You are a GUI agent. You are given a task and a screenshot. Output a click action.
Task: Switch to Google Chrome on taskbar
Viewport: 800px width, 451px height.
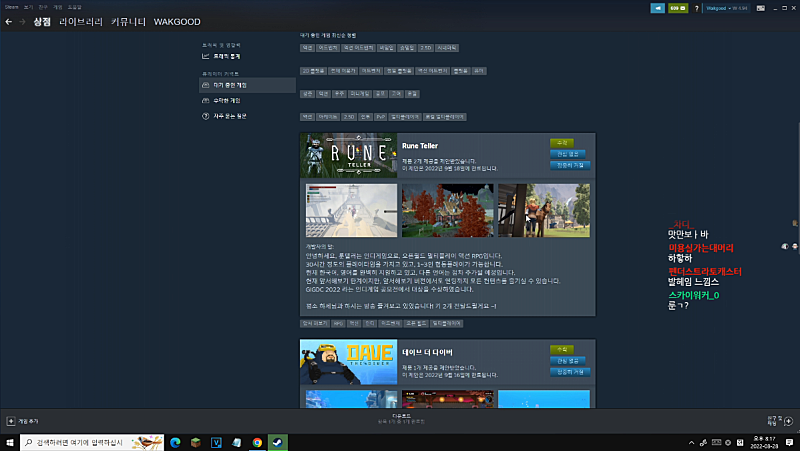coord(257,442)
